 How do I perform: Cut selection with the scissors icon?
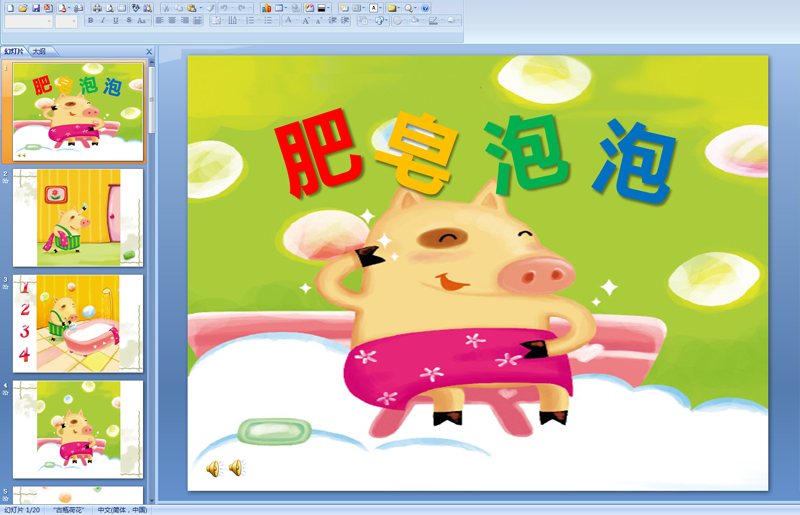tap(166, 8)
